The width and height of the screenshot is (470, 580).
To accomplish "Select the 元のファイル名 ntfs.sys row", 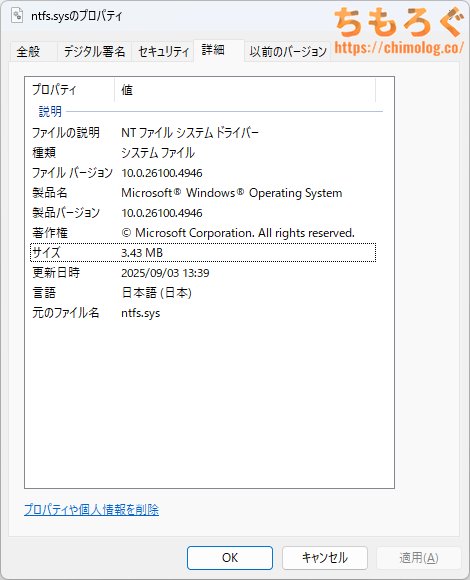I will pyautogui.click(x=203, y=313).
